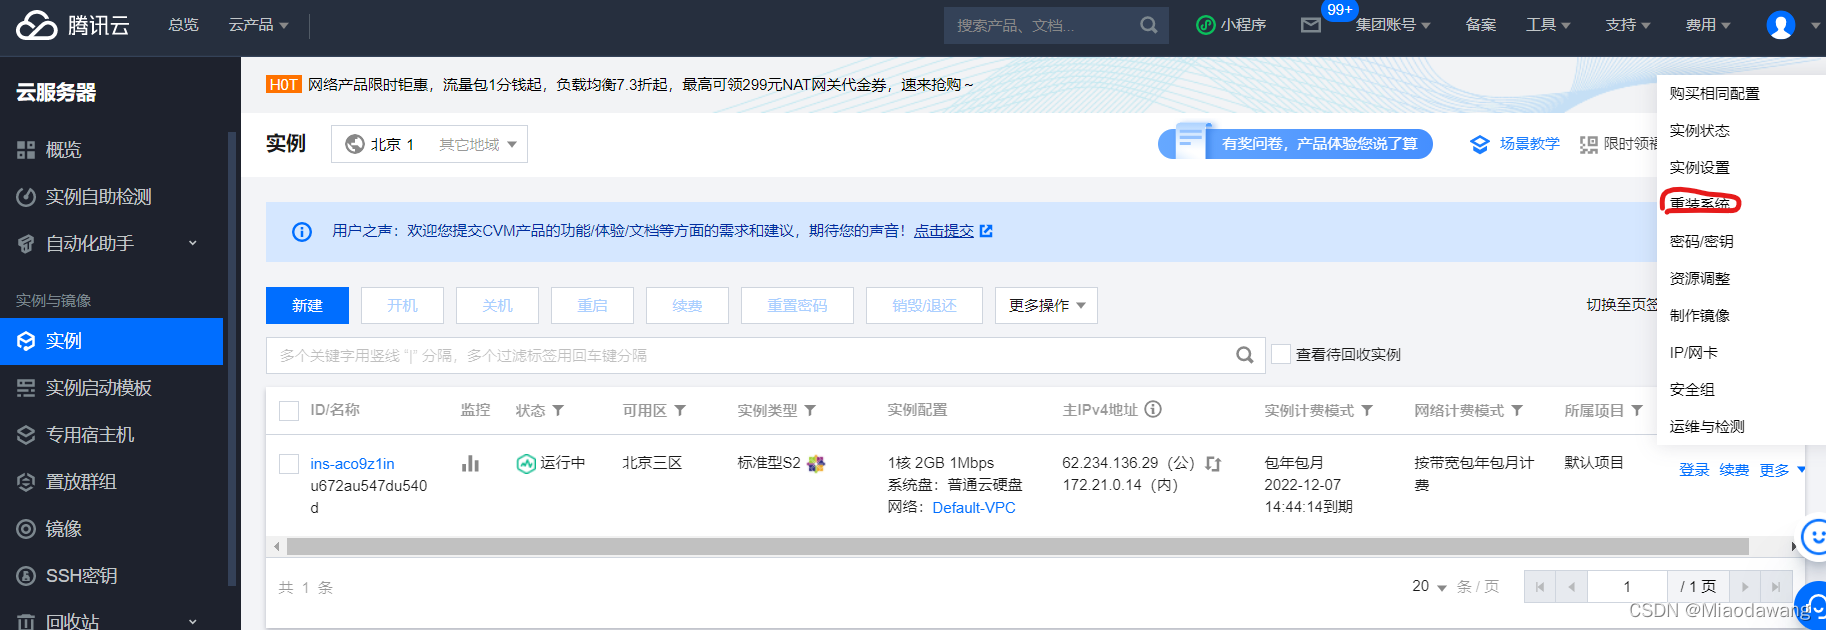Toggle the select-all checkbox in table header
Viewport: 1826px width, 630px height.
click(x=289, y=410)
